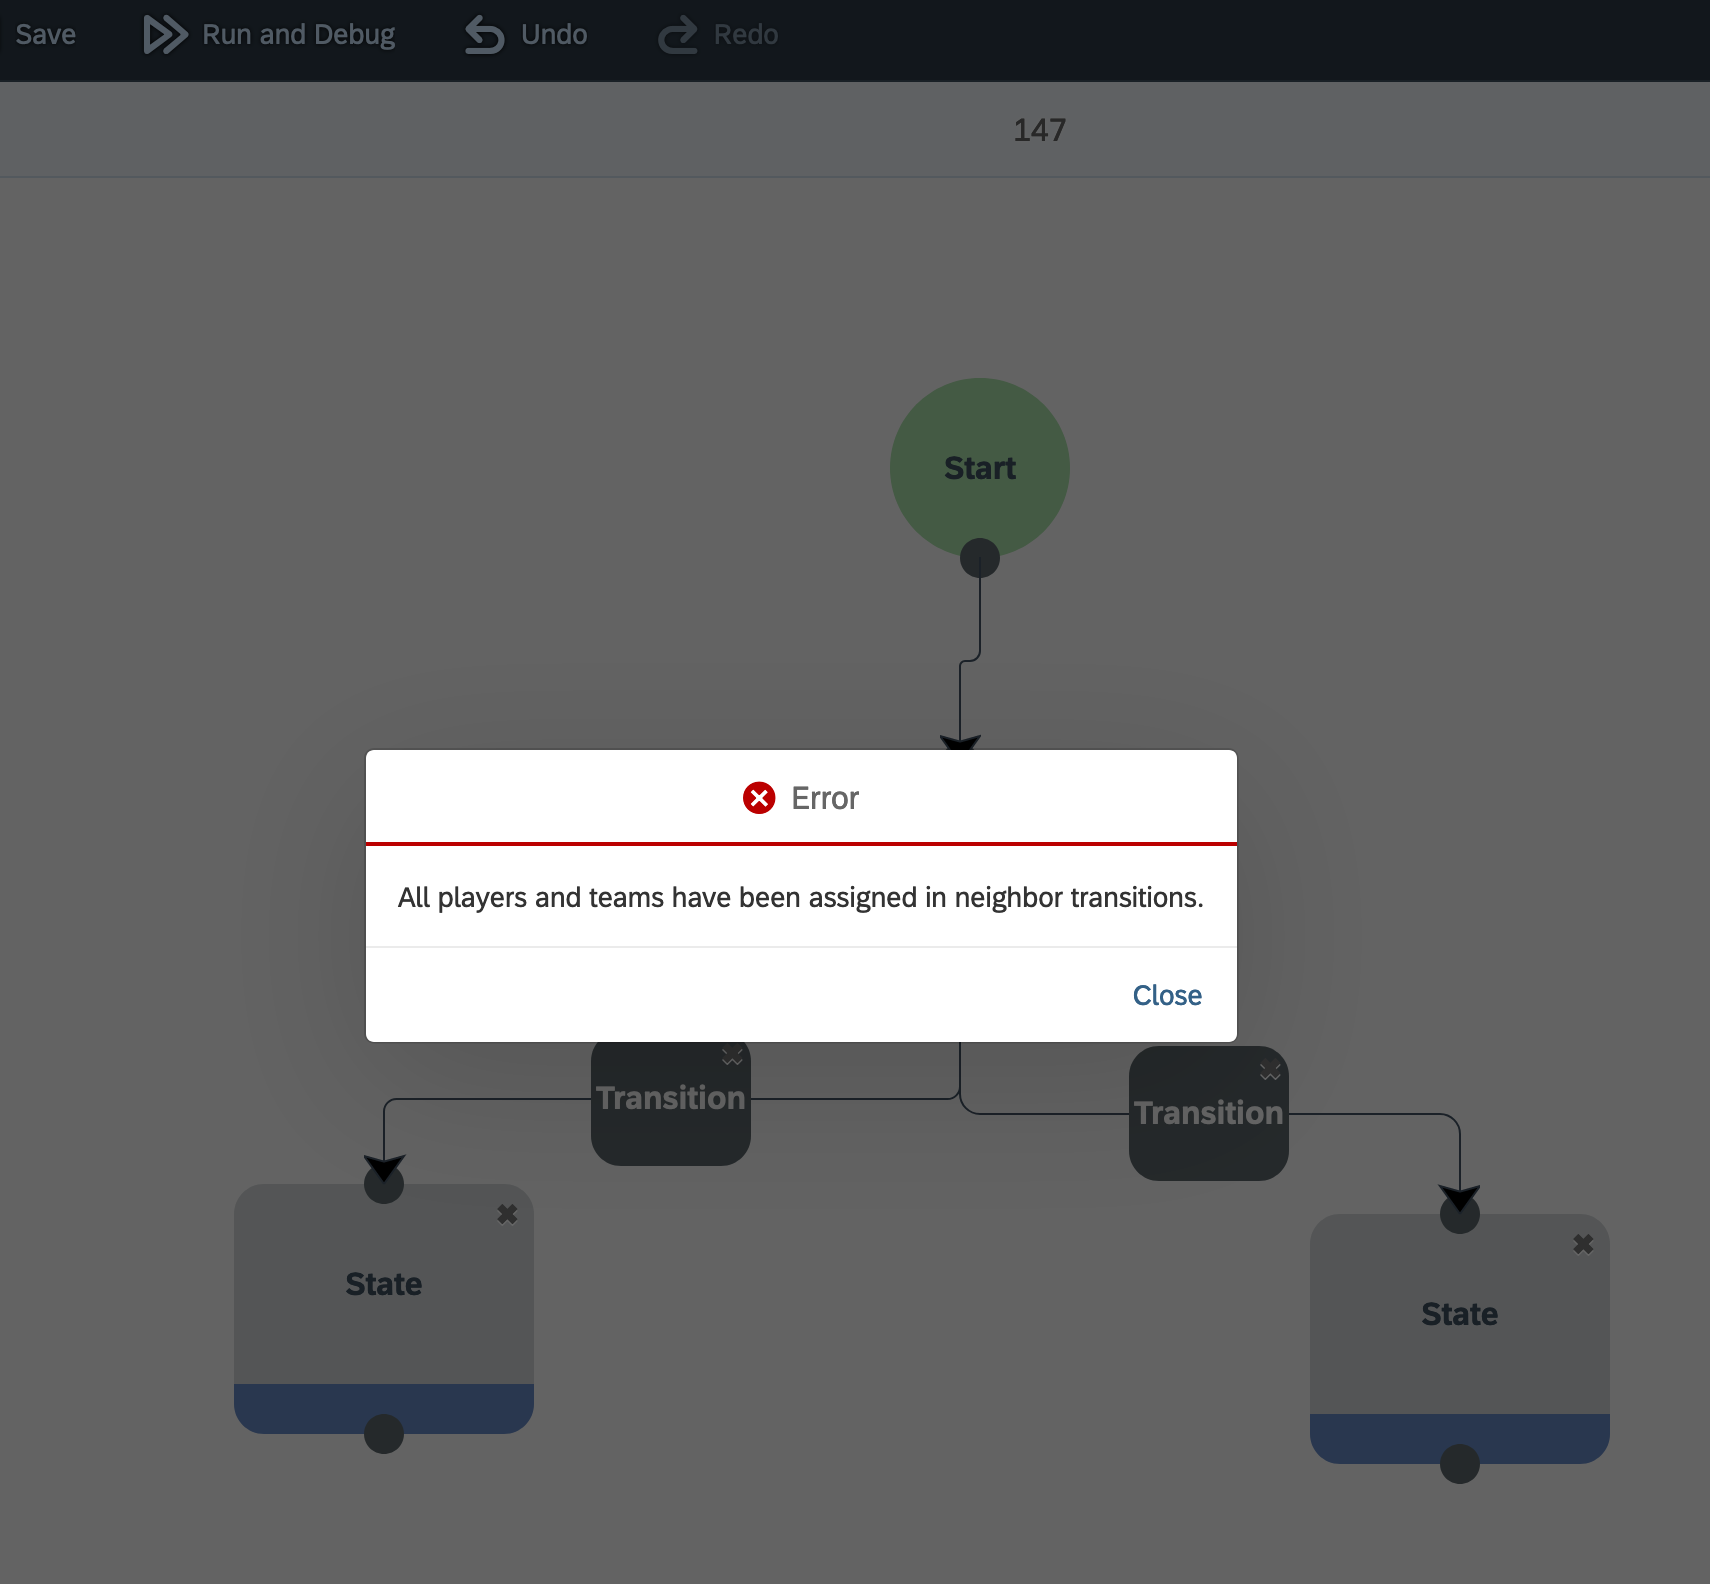This screenshot has height=1584, width=1710.
Task: Click Close to dismiss the error dialog
Action: (1166, 995)
